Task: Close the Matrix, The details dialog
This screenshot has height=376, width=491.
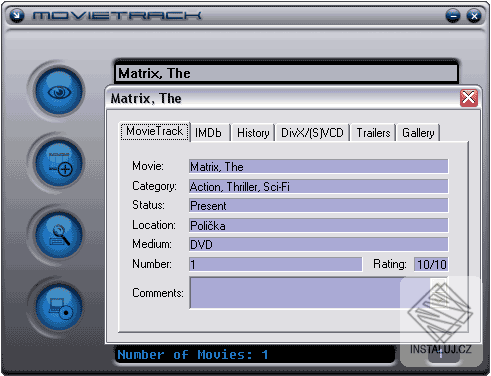Action: tap(469, 98)
